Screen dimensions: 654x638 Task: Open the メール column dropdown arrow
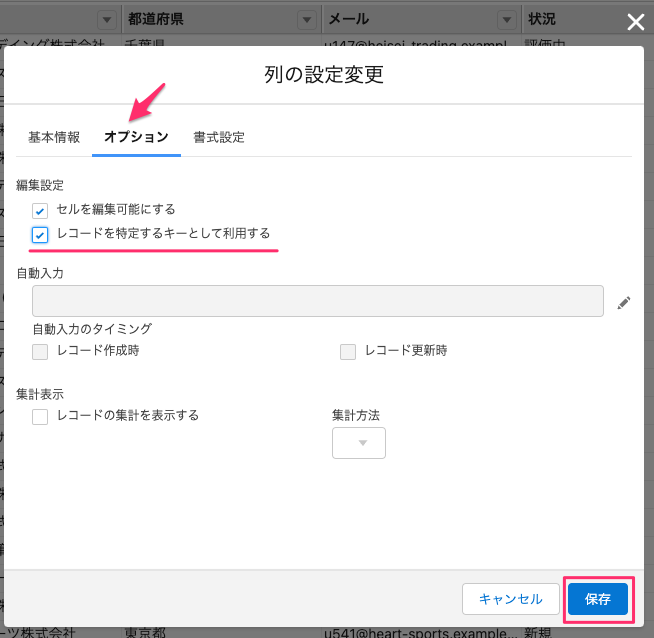pos(507,20)
